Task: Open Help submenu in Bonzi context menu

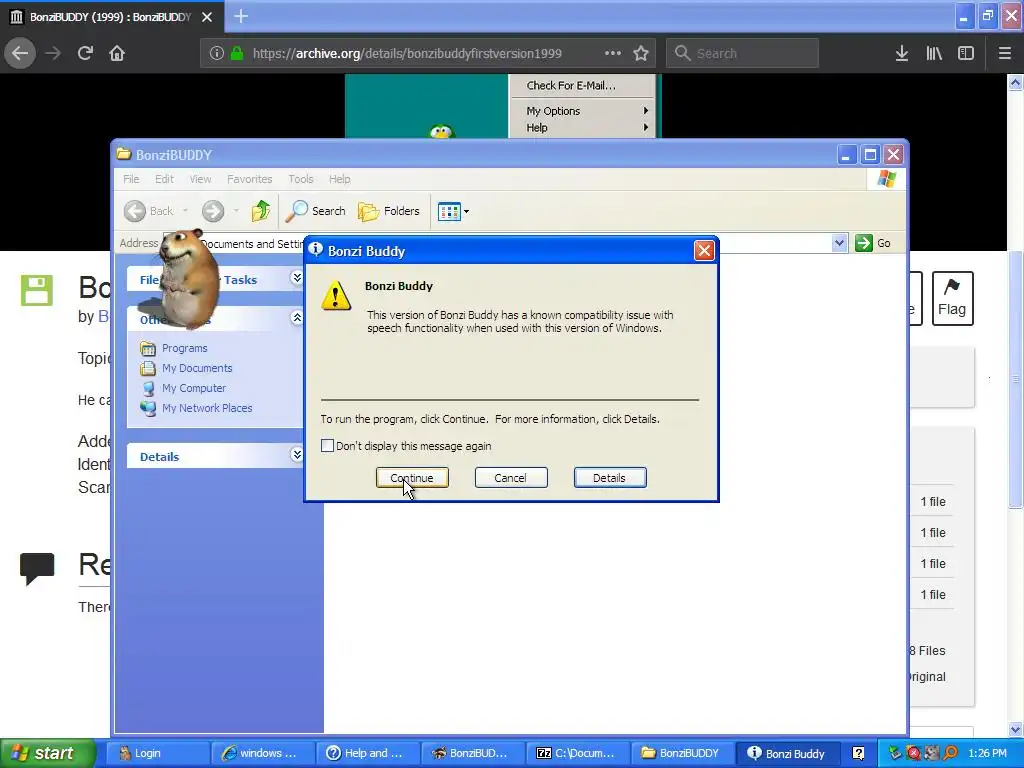Action: point(582,128)
